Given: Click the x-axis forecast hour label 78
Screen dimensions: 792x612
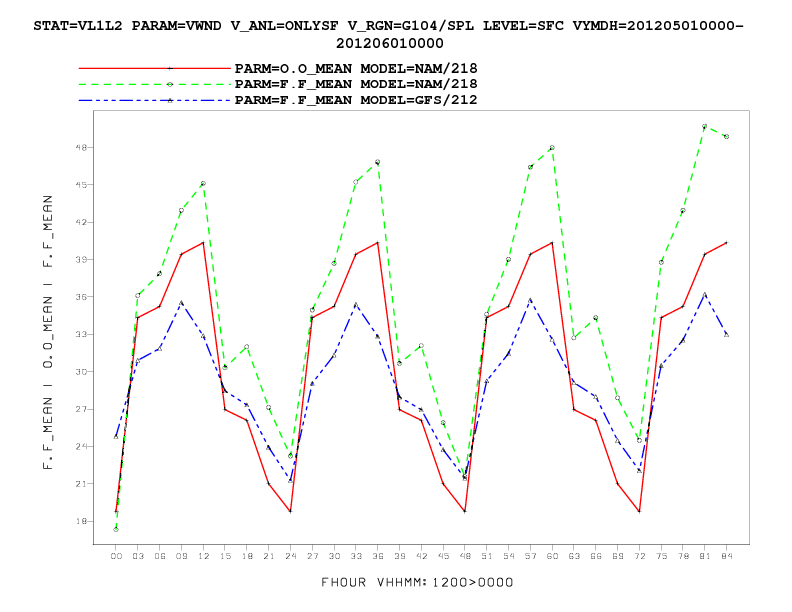Looking at the screenshot, I should (x=683, y=556).
